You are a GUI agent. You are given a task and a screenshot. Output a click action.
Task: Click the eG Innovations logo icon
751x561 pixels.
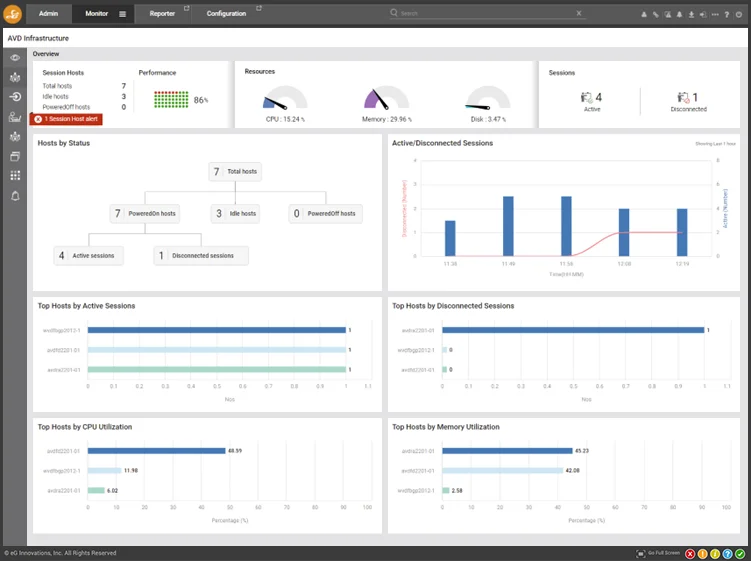point(12,13)
